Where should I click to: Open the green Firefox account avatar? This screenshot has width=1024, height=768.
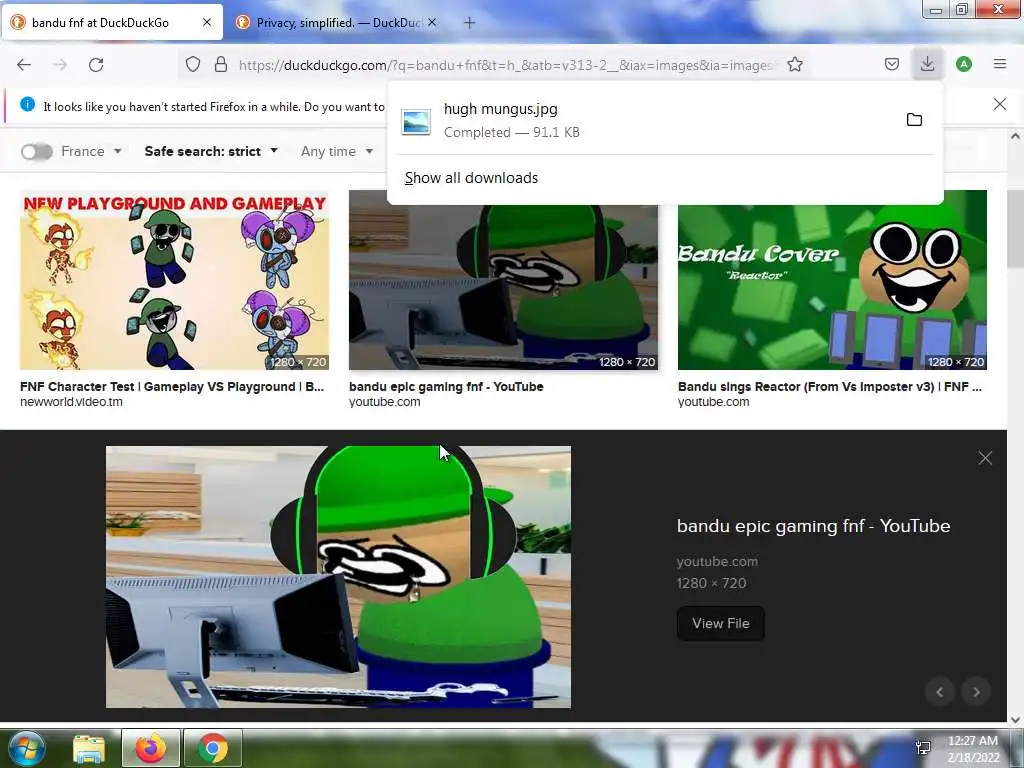(x=963, y=64)
